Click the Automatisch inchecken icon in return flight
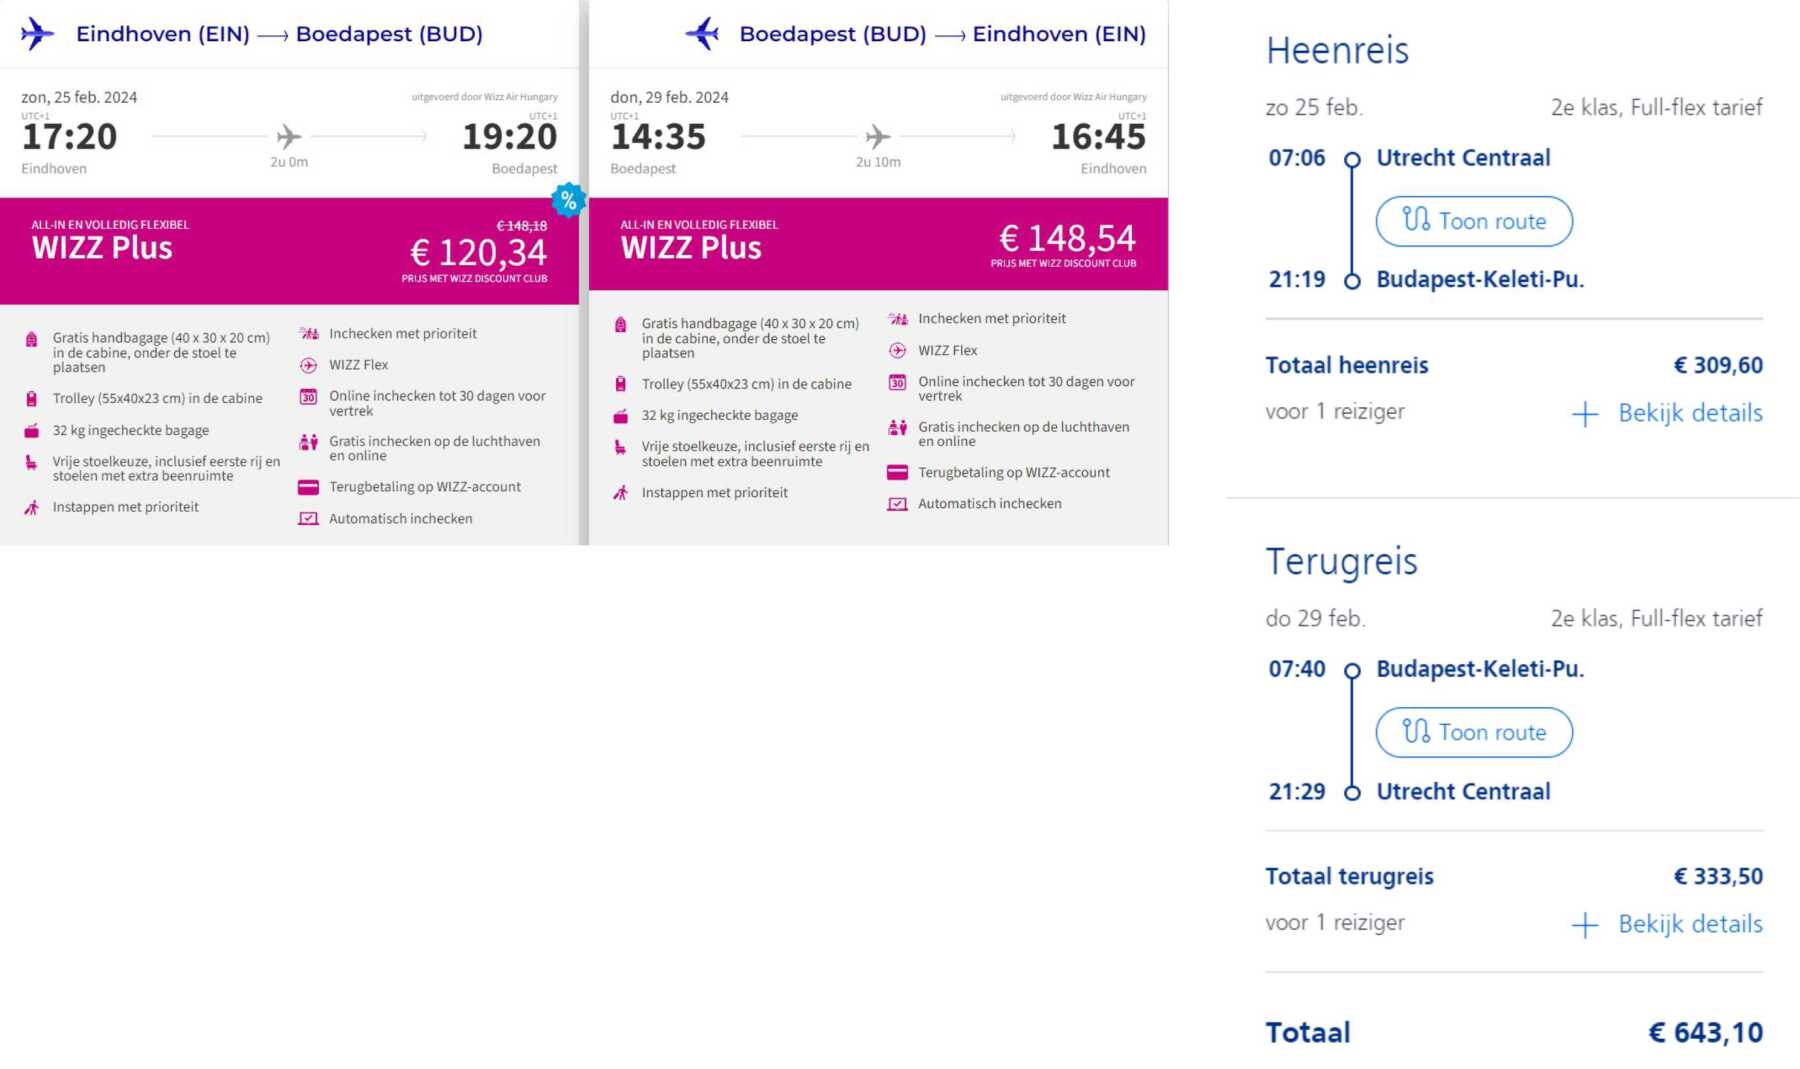Image resolution: width=1800 pixels, height=1069 pixels. click(898, 504)
